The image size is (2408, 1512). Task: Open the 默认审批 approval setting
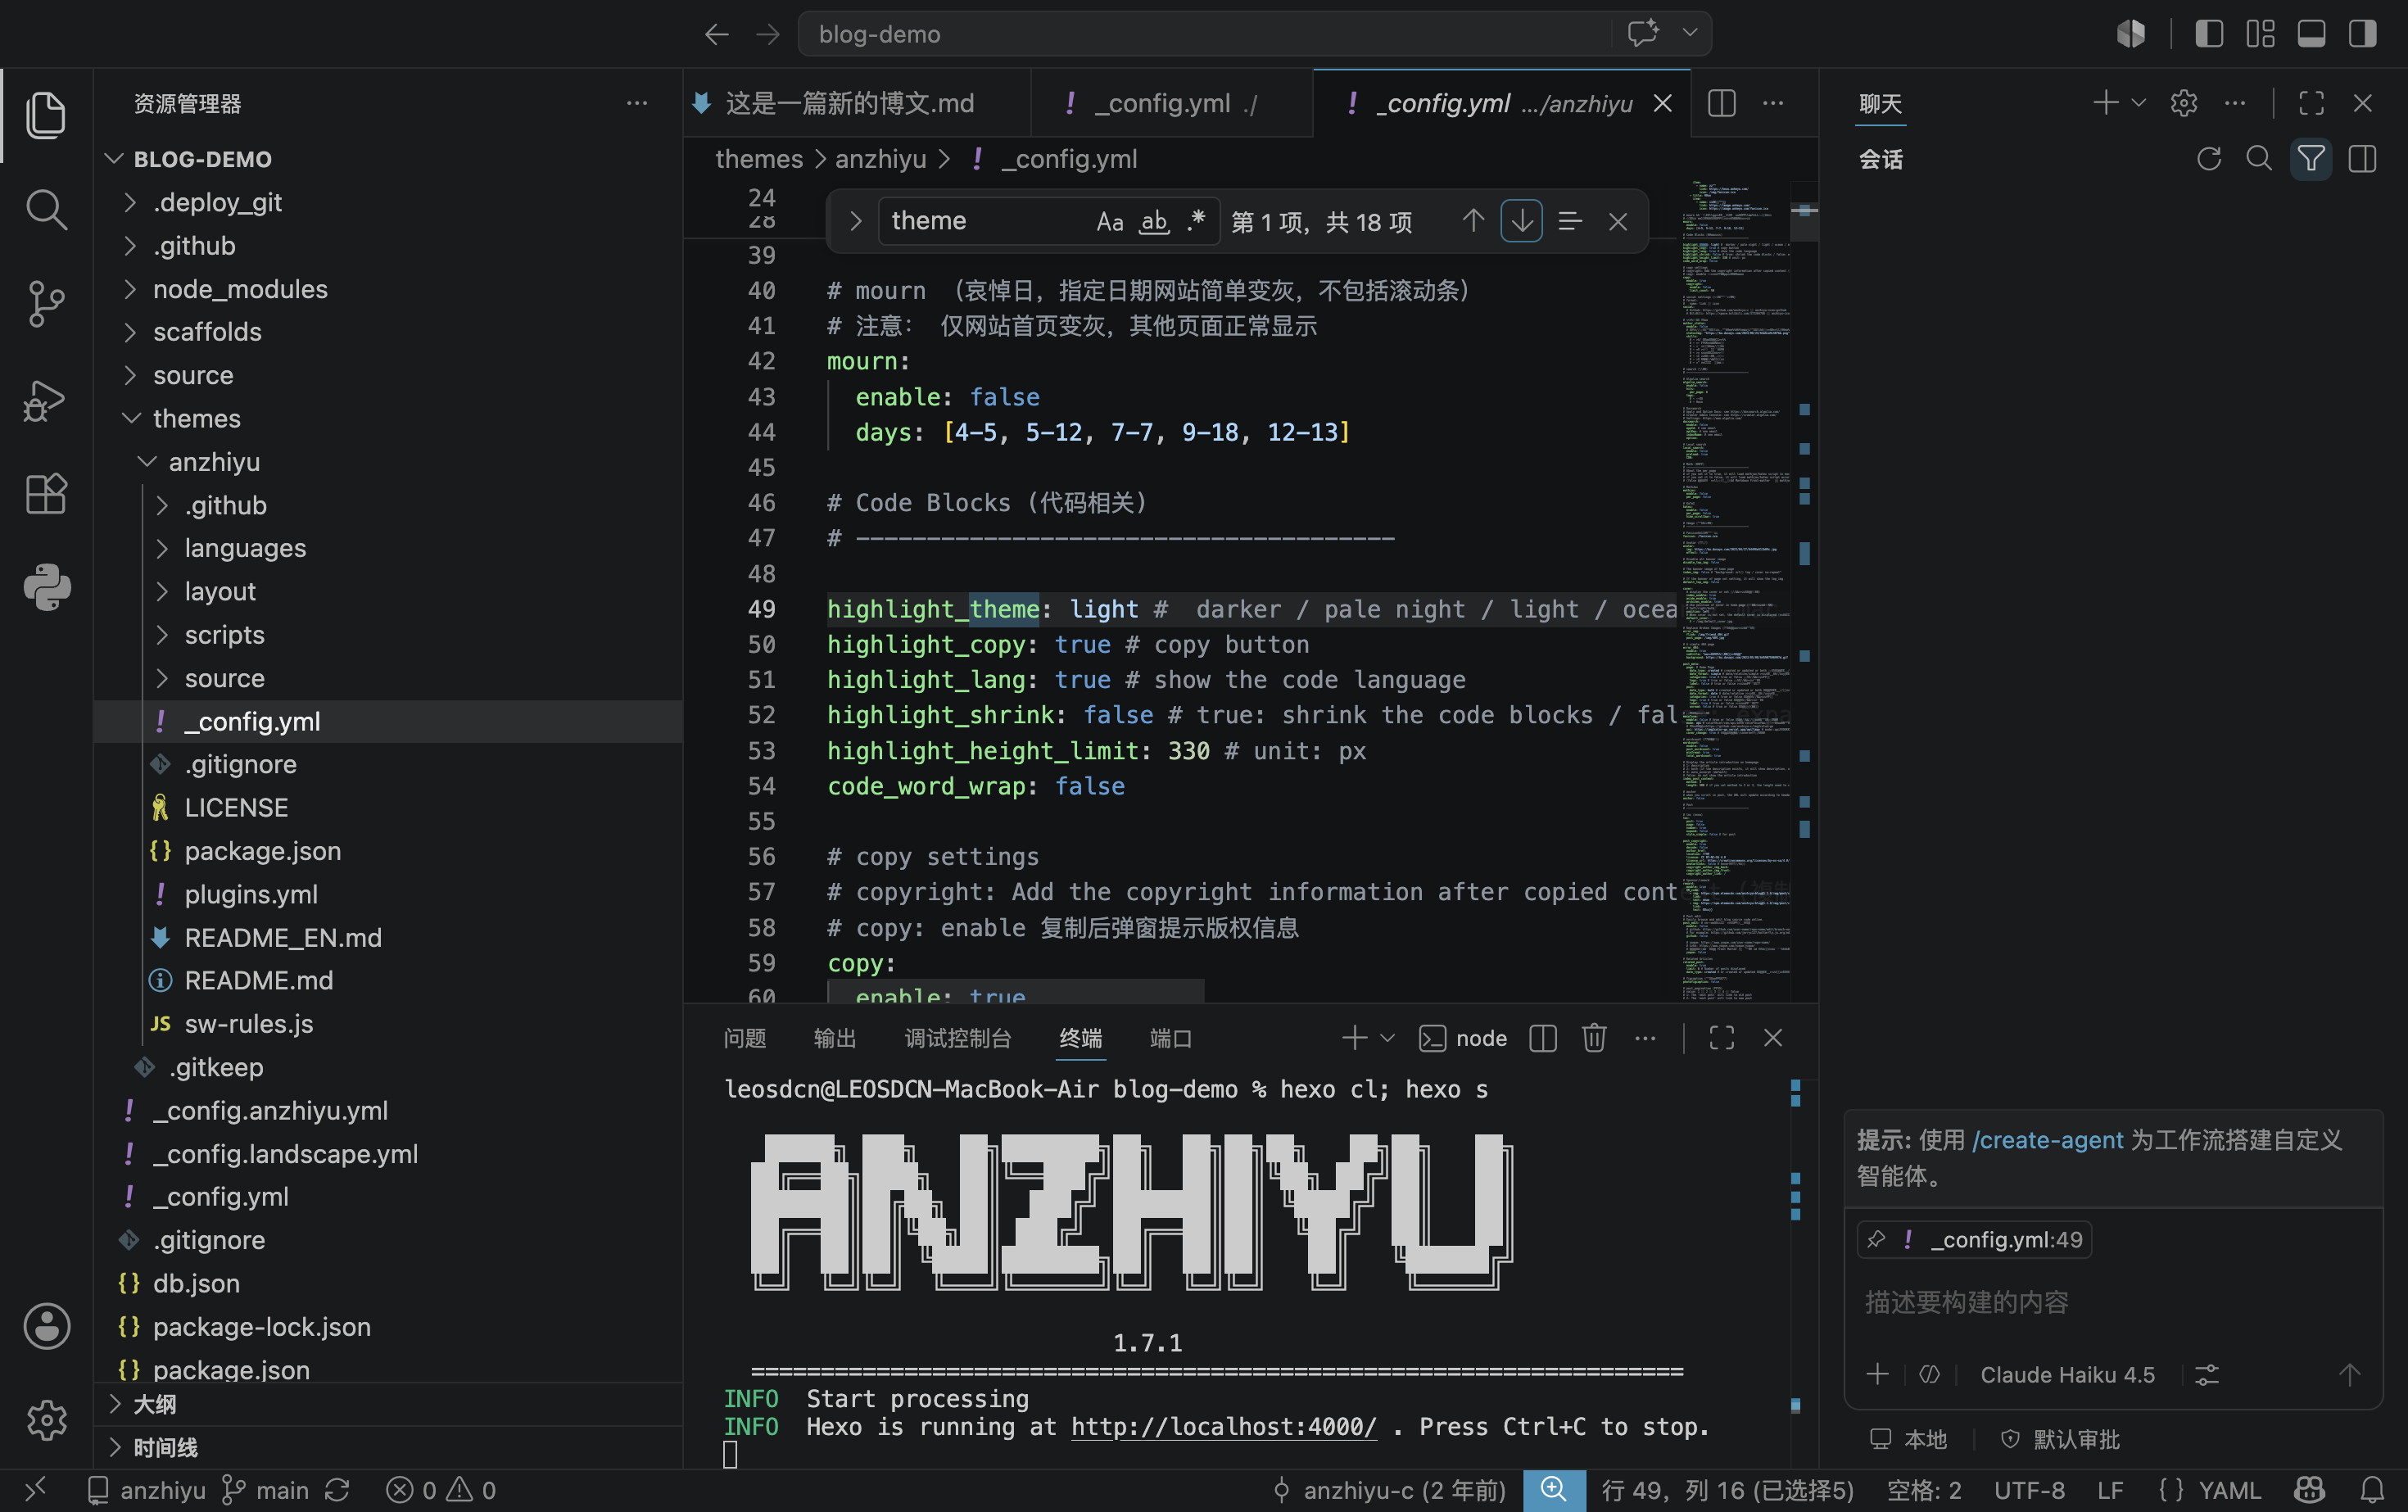click(2060, 1439)
